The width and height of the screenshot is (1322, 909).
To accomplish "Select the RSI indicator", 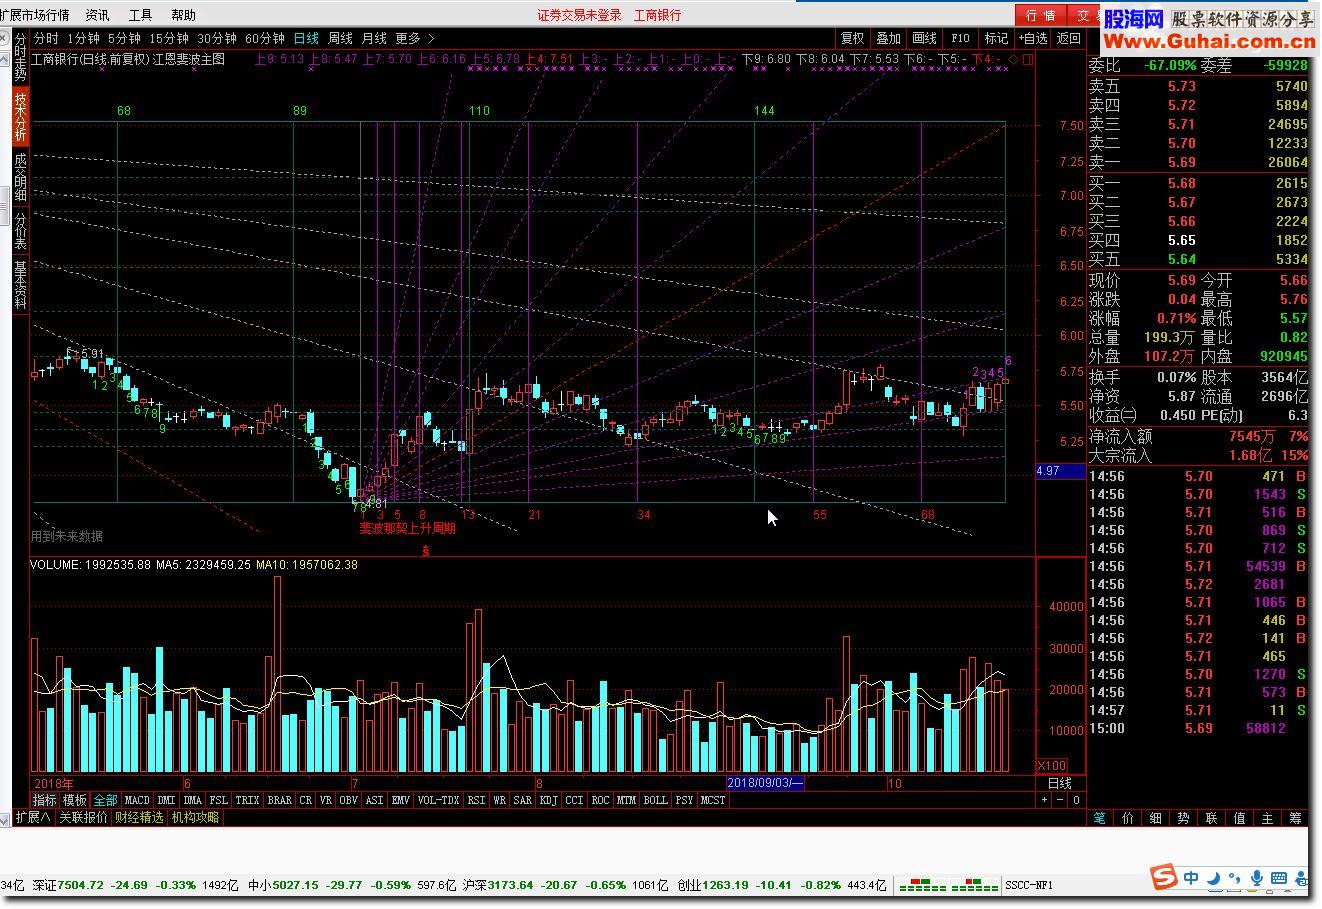I will coord(476,800).
